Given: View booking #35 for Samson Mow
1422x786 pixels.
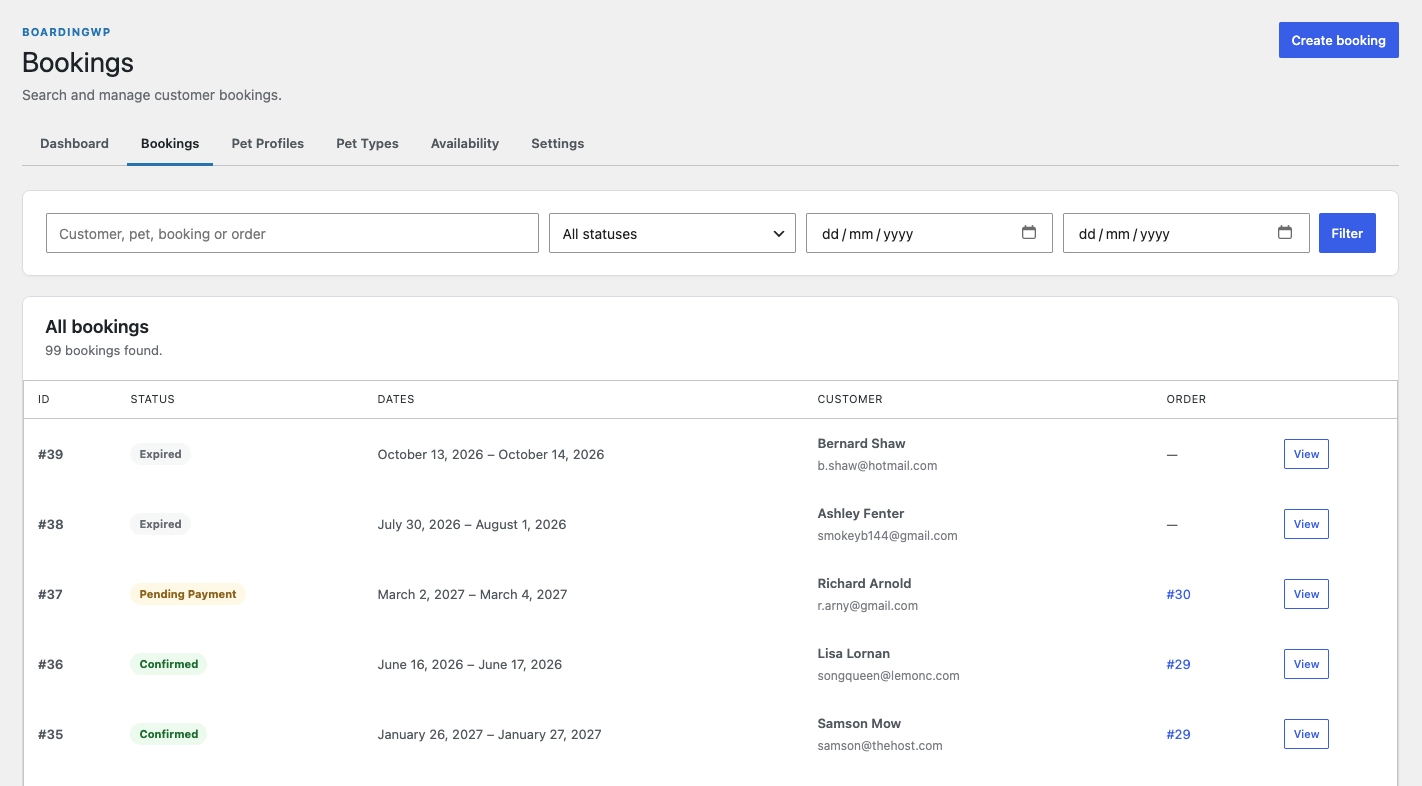Looking at the screenshot, I should (1306, 734).
